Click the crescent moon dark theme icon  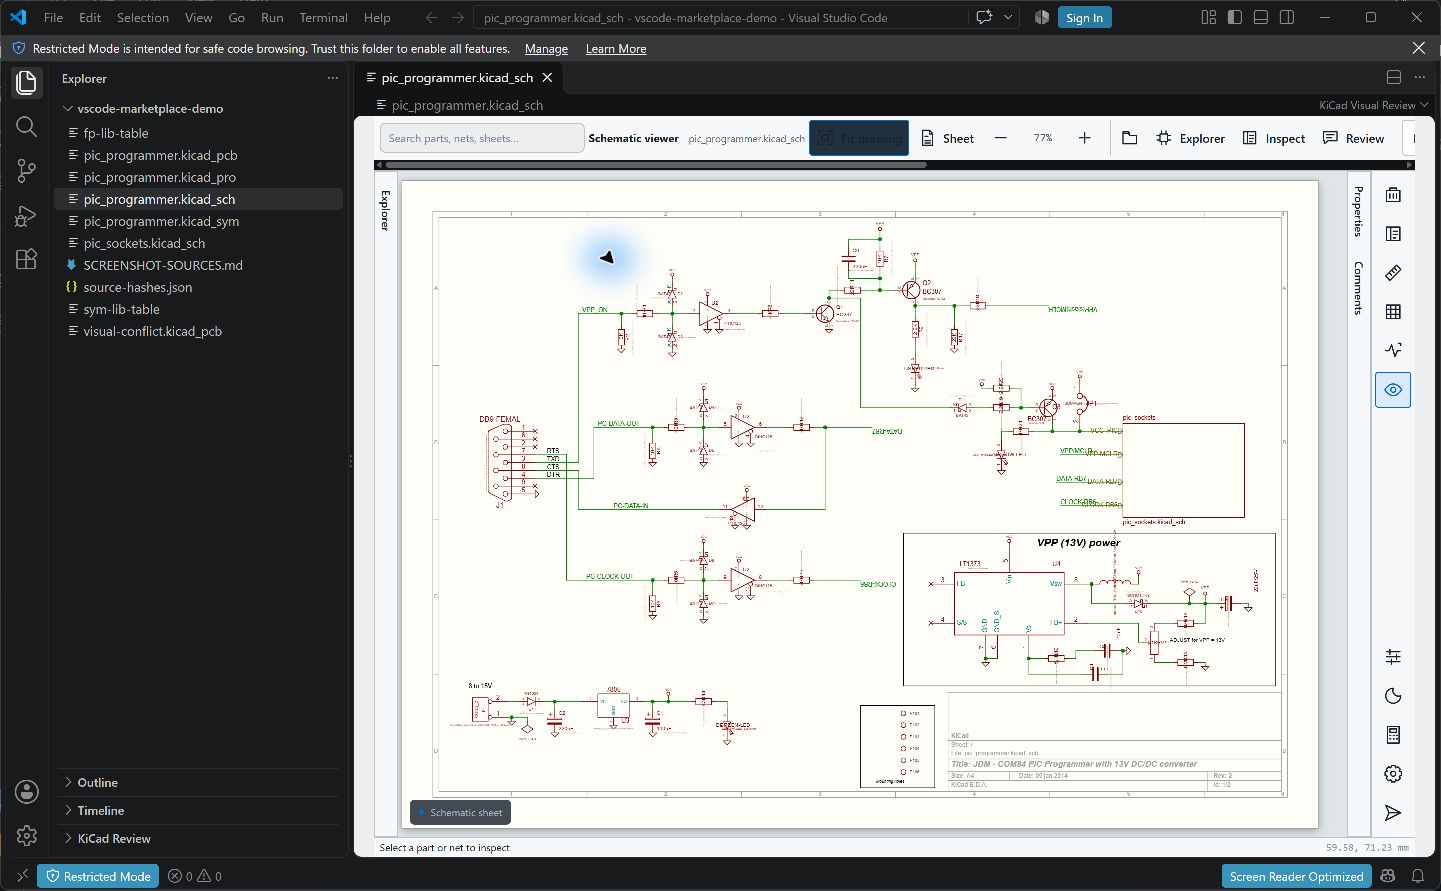coord(1393,696)
